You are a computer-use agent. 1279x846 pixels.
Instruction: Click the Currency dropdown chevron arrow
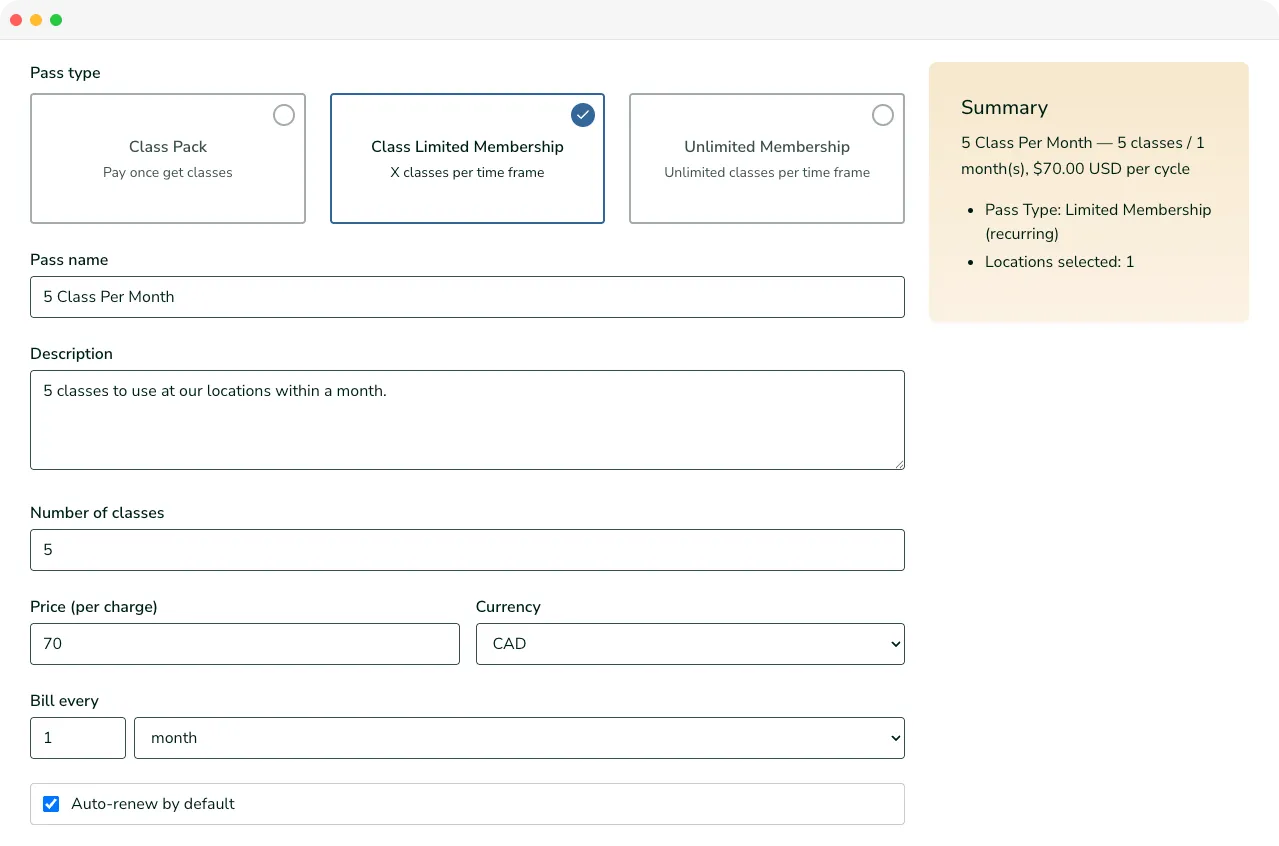click(893, 643)
